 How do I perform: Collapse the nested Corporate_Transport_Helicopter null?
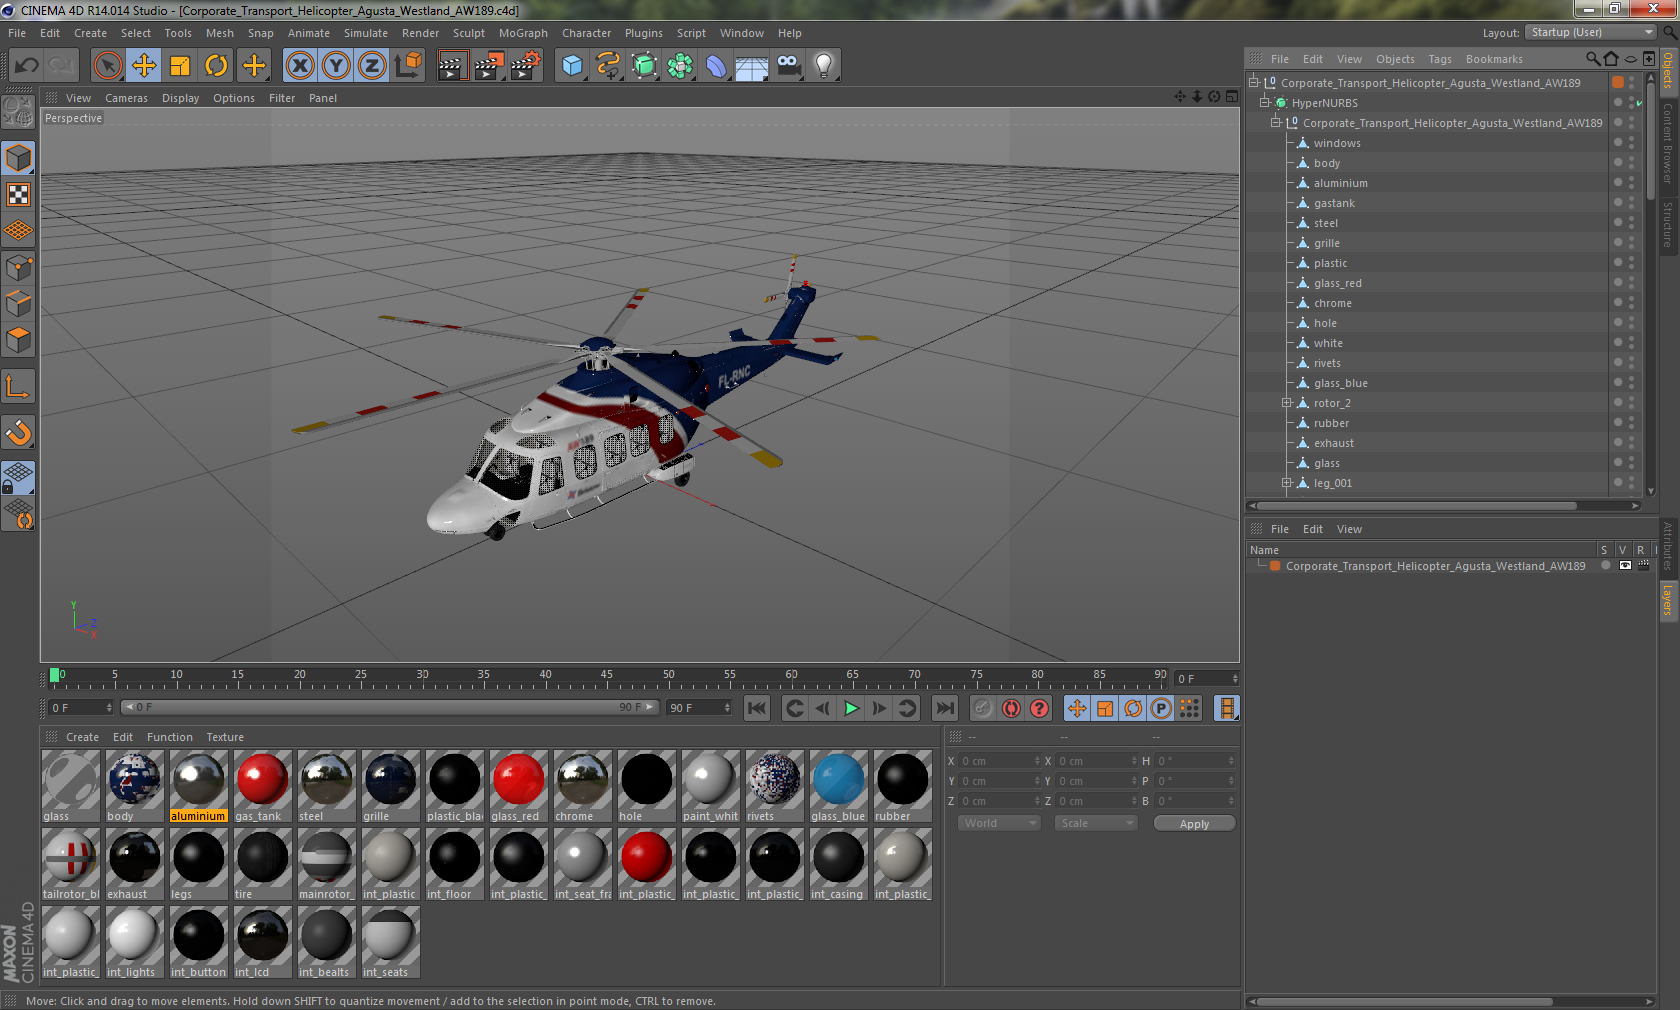(x=1276, y=123)
